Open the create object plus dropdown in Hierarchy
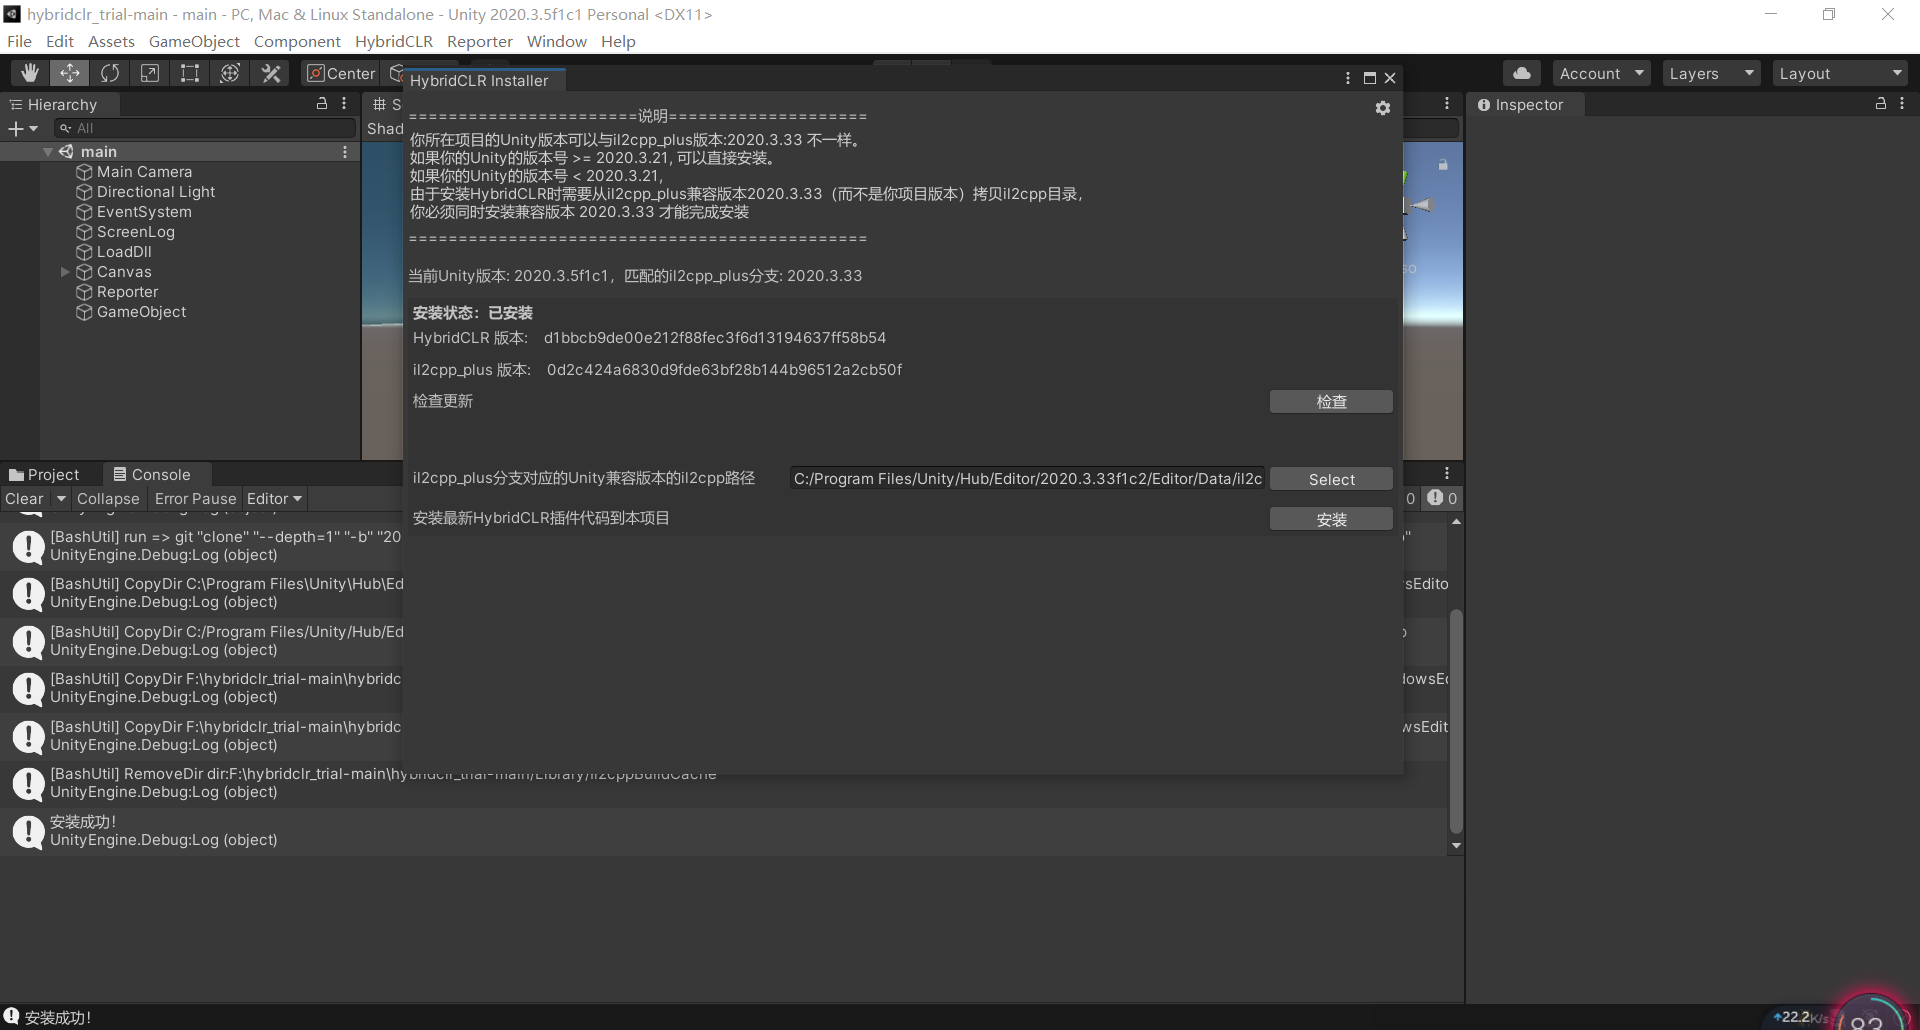 click(22, 128)
